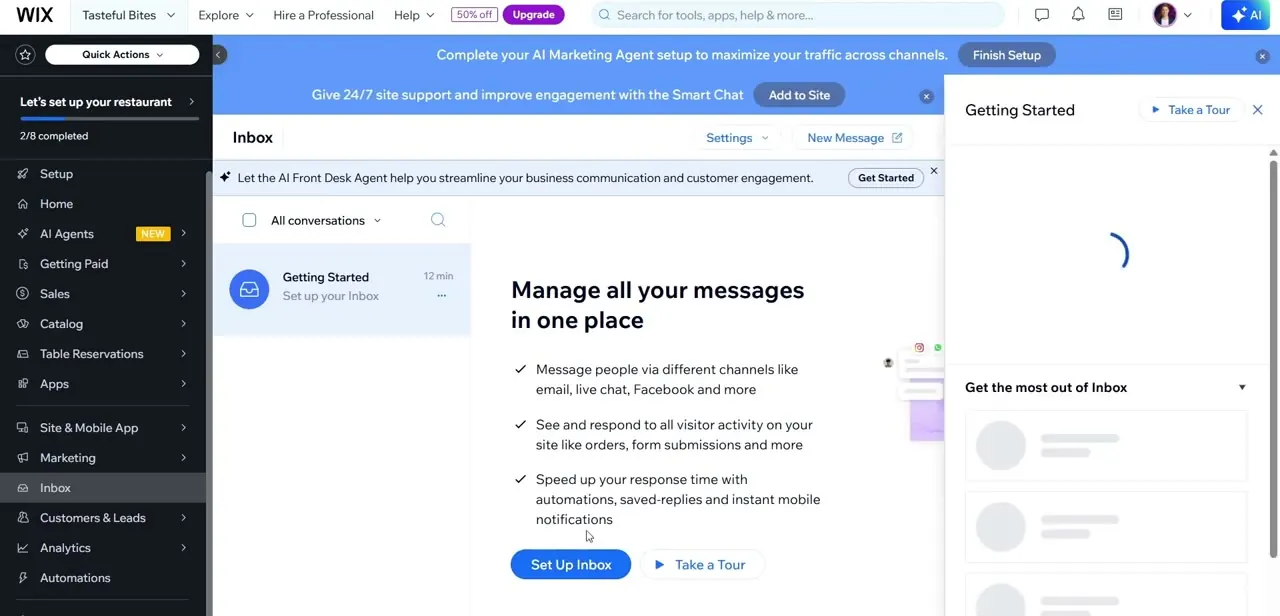
Task: Click the Upgrade button
Action: 534,15
